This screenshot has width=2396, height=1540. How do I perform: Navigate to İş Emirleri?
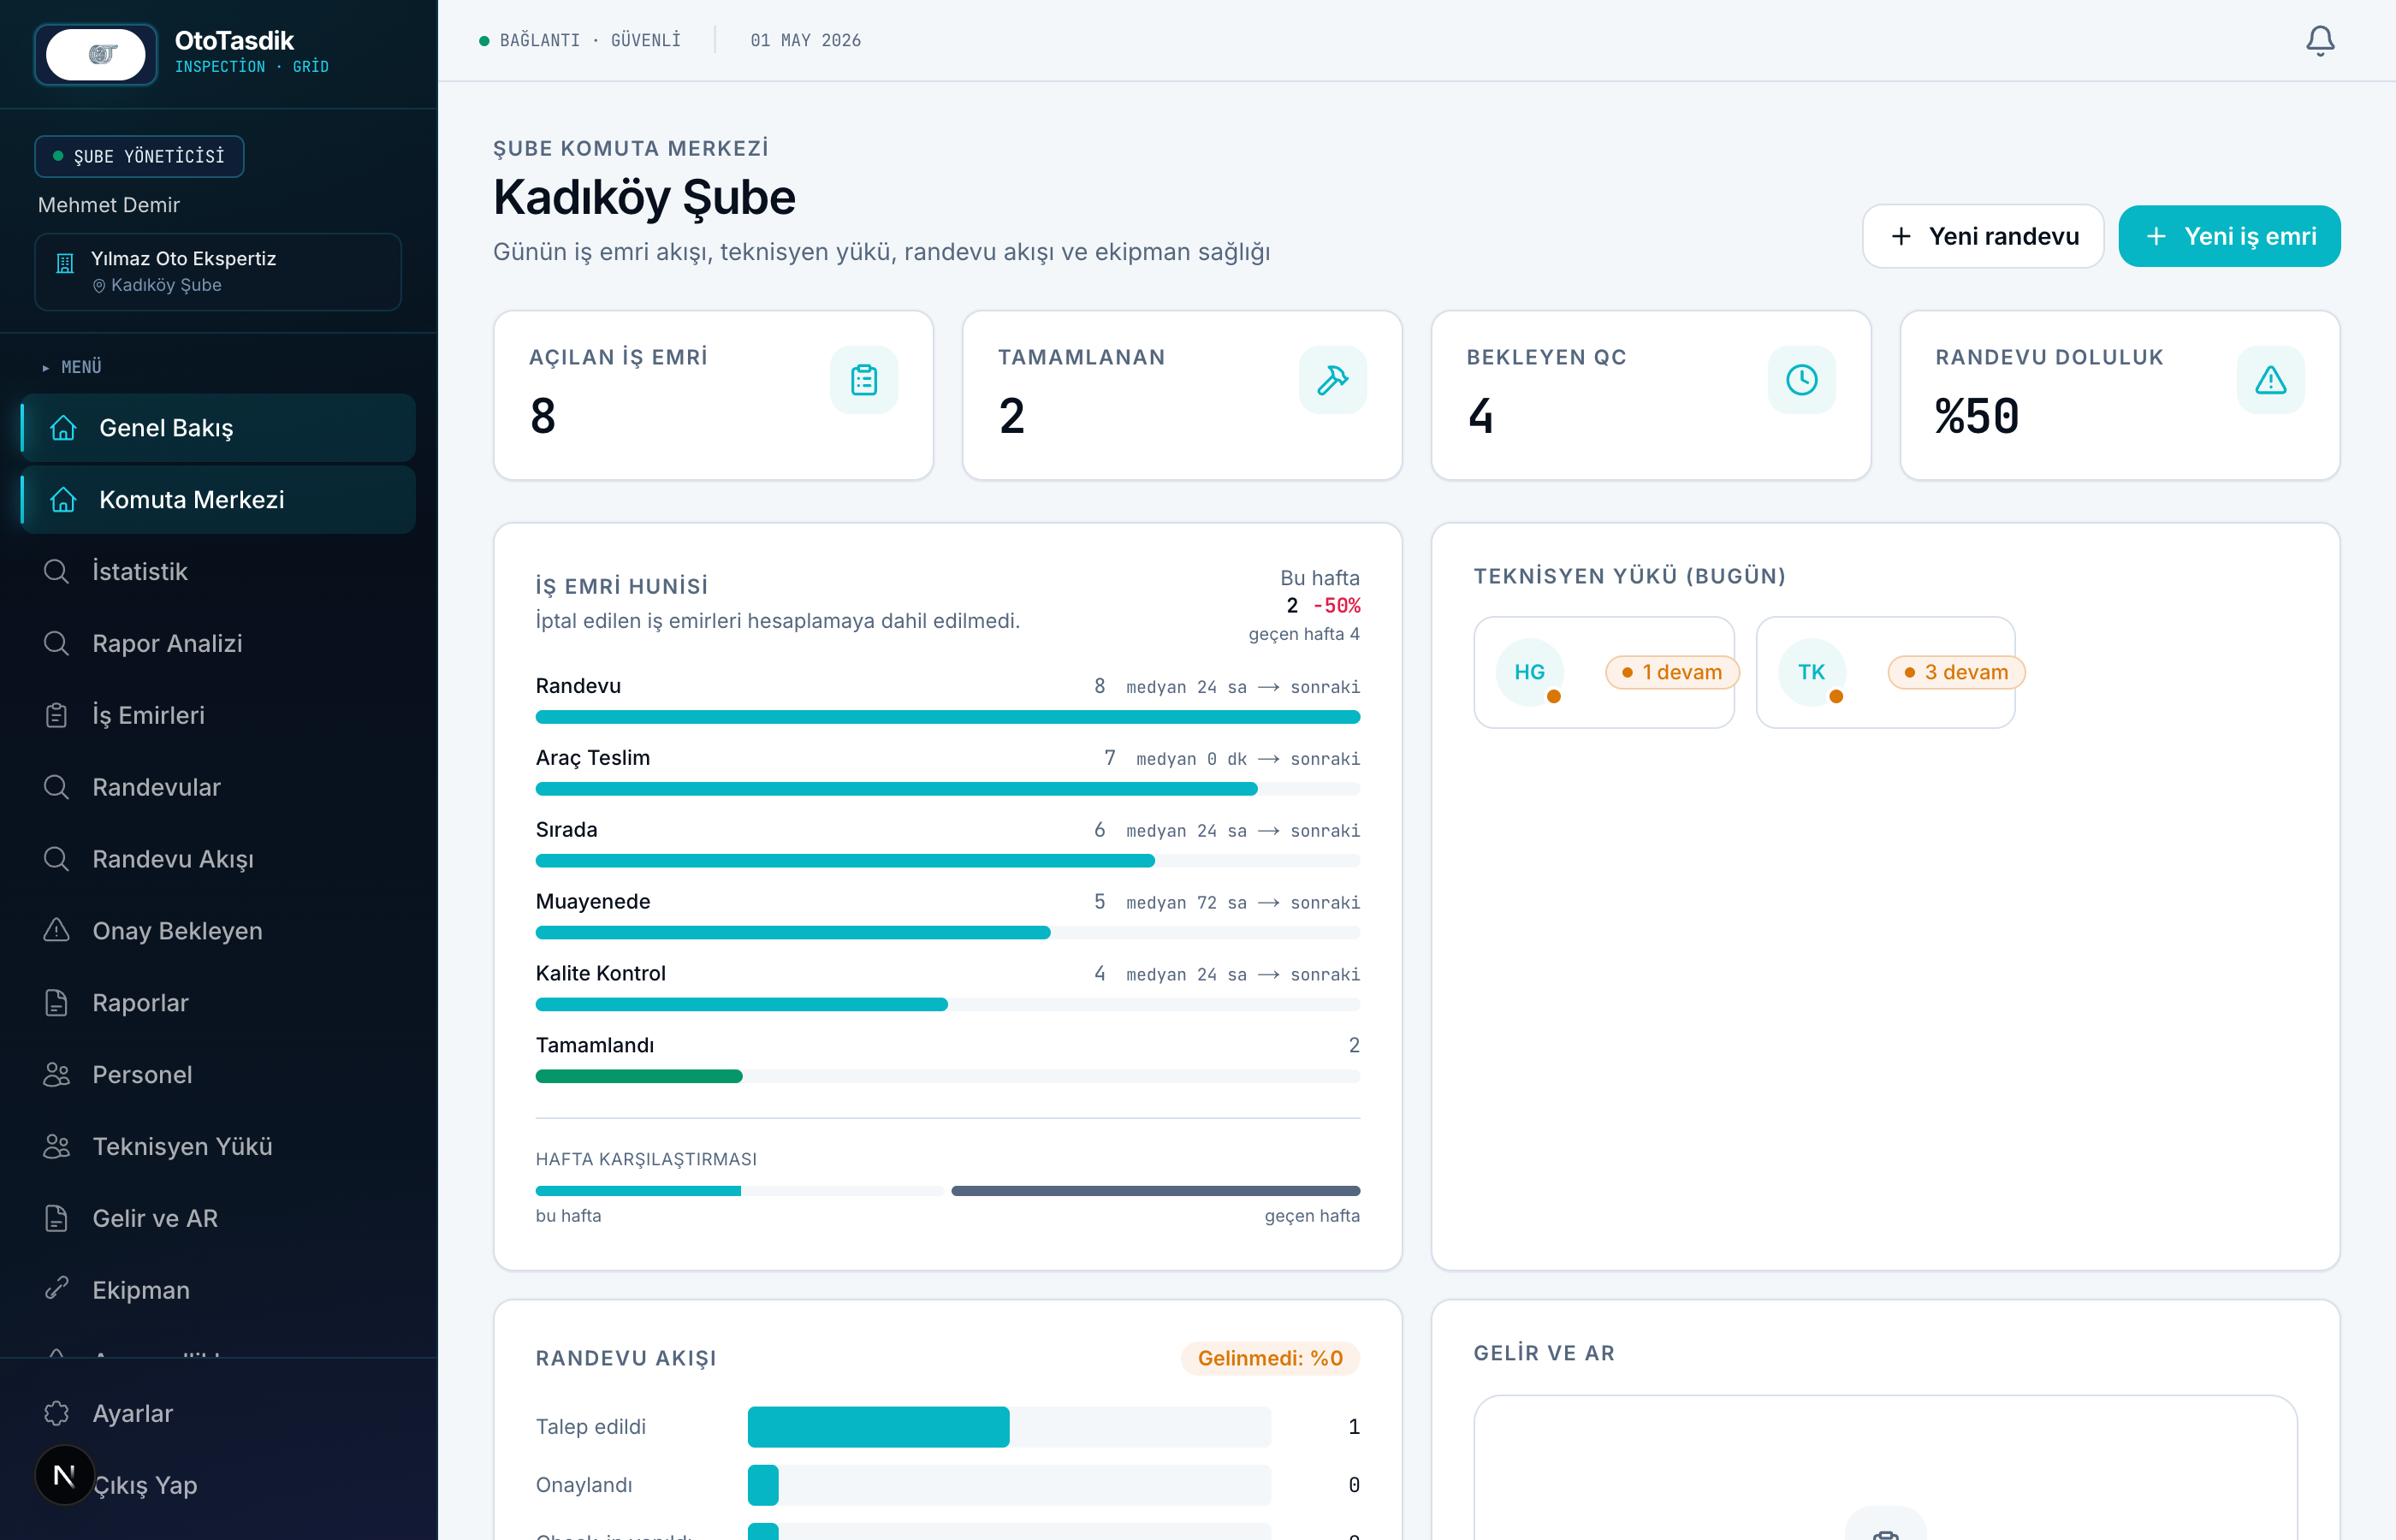pos(218,715)
